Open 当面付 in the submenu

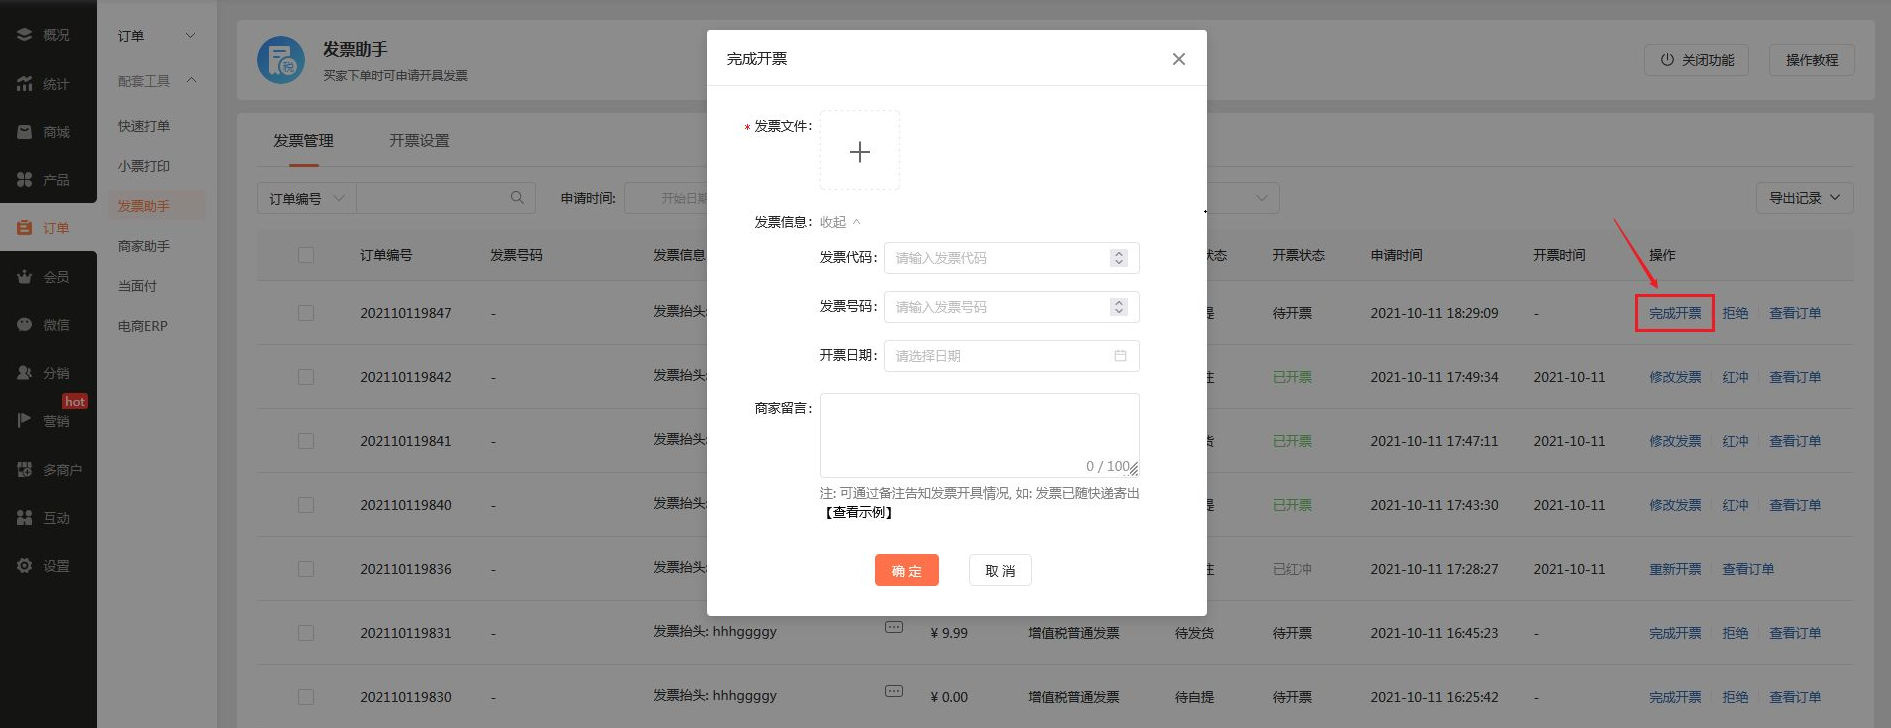(x=137, y=286)
